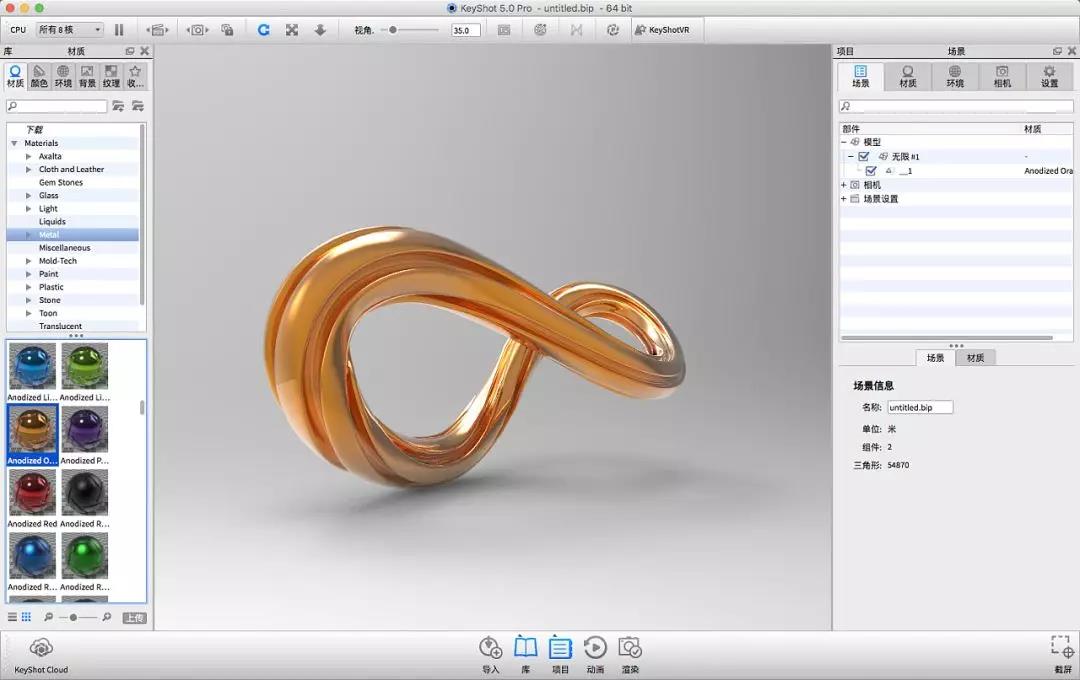Select the Anodized Red material thumbnail
The height and width of the screenshot is (680, 1080).
click(32, 493)
